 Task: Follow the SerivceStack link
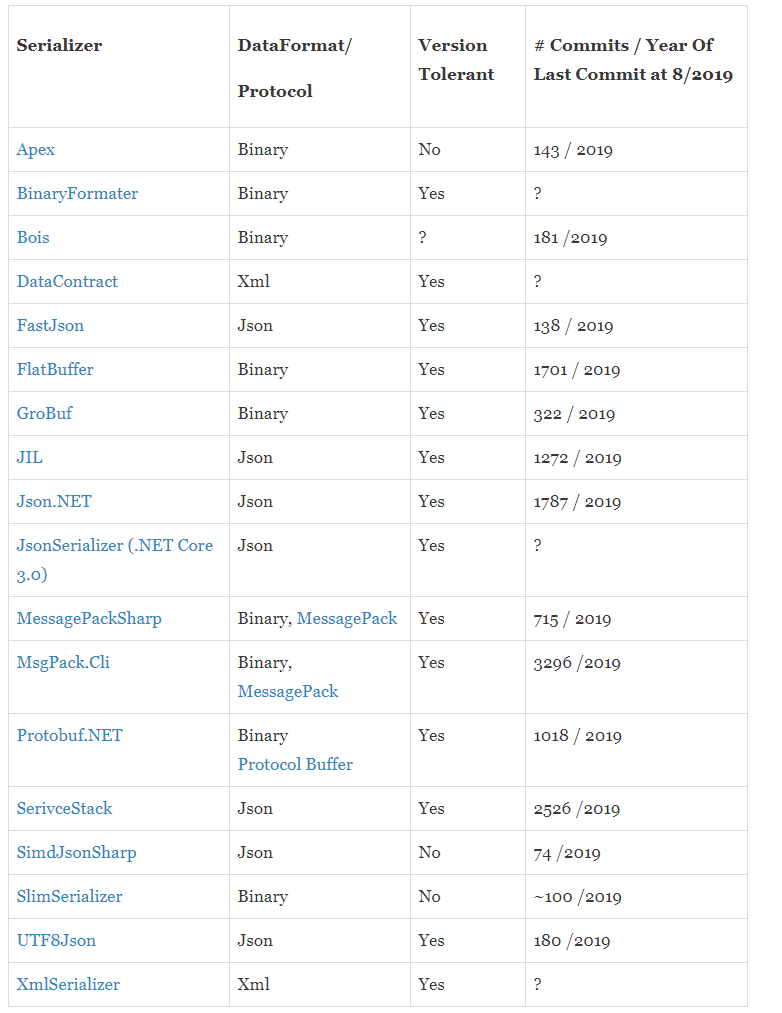pos(64,809)
